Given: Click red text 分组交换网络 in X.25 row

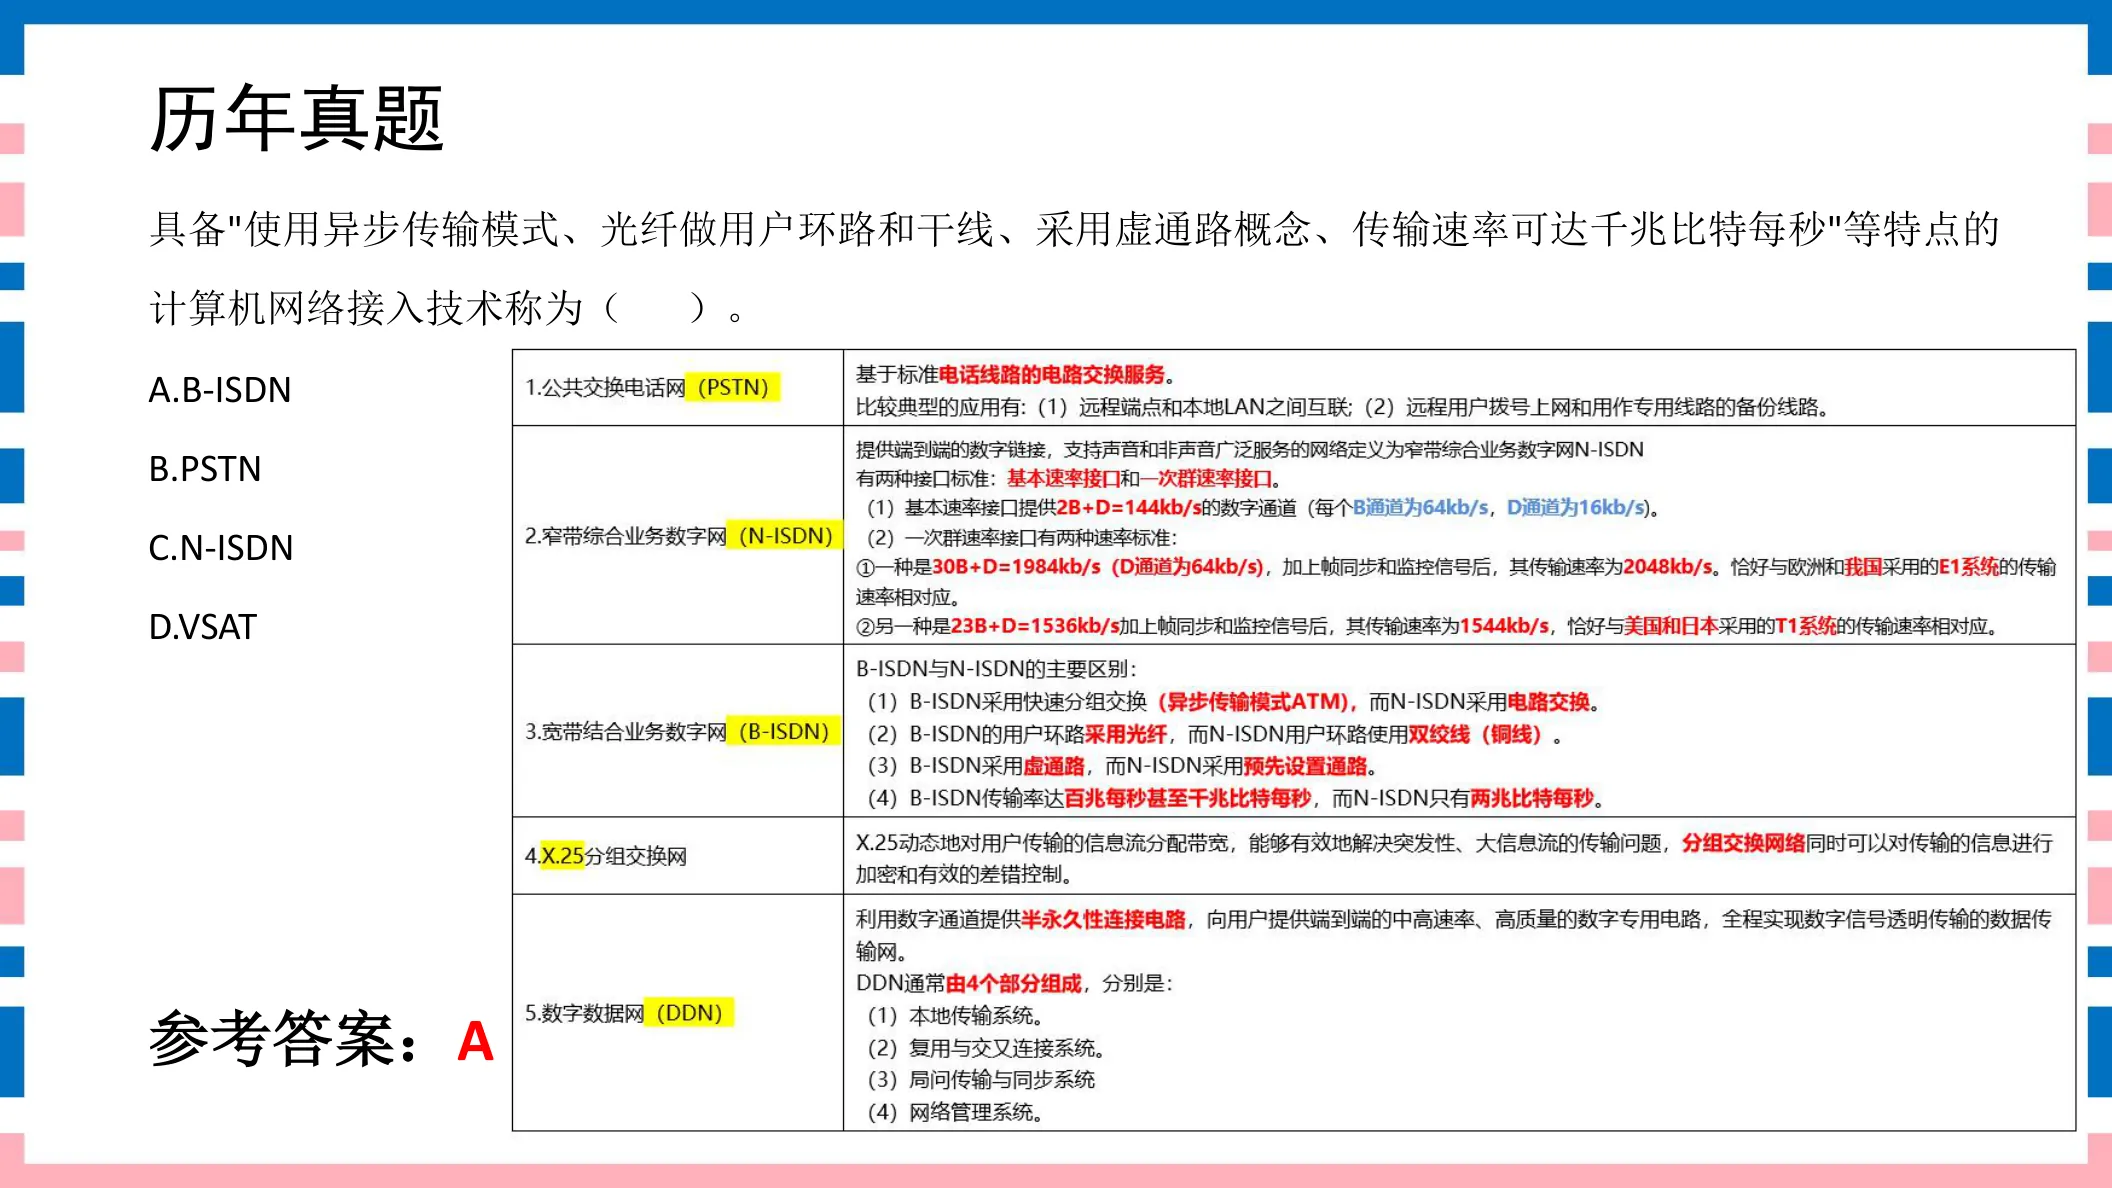Looking at the screenshot, I should (x=1743, y=843).
